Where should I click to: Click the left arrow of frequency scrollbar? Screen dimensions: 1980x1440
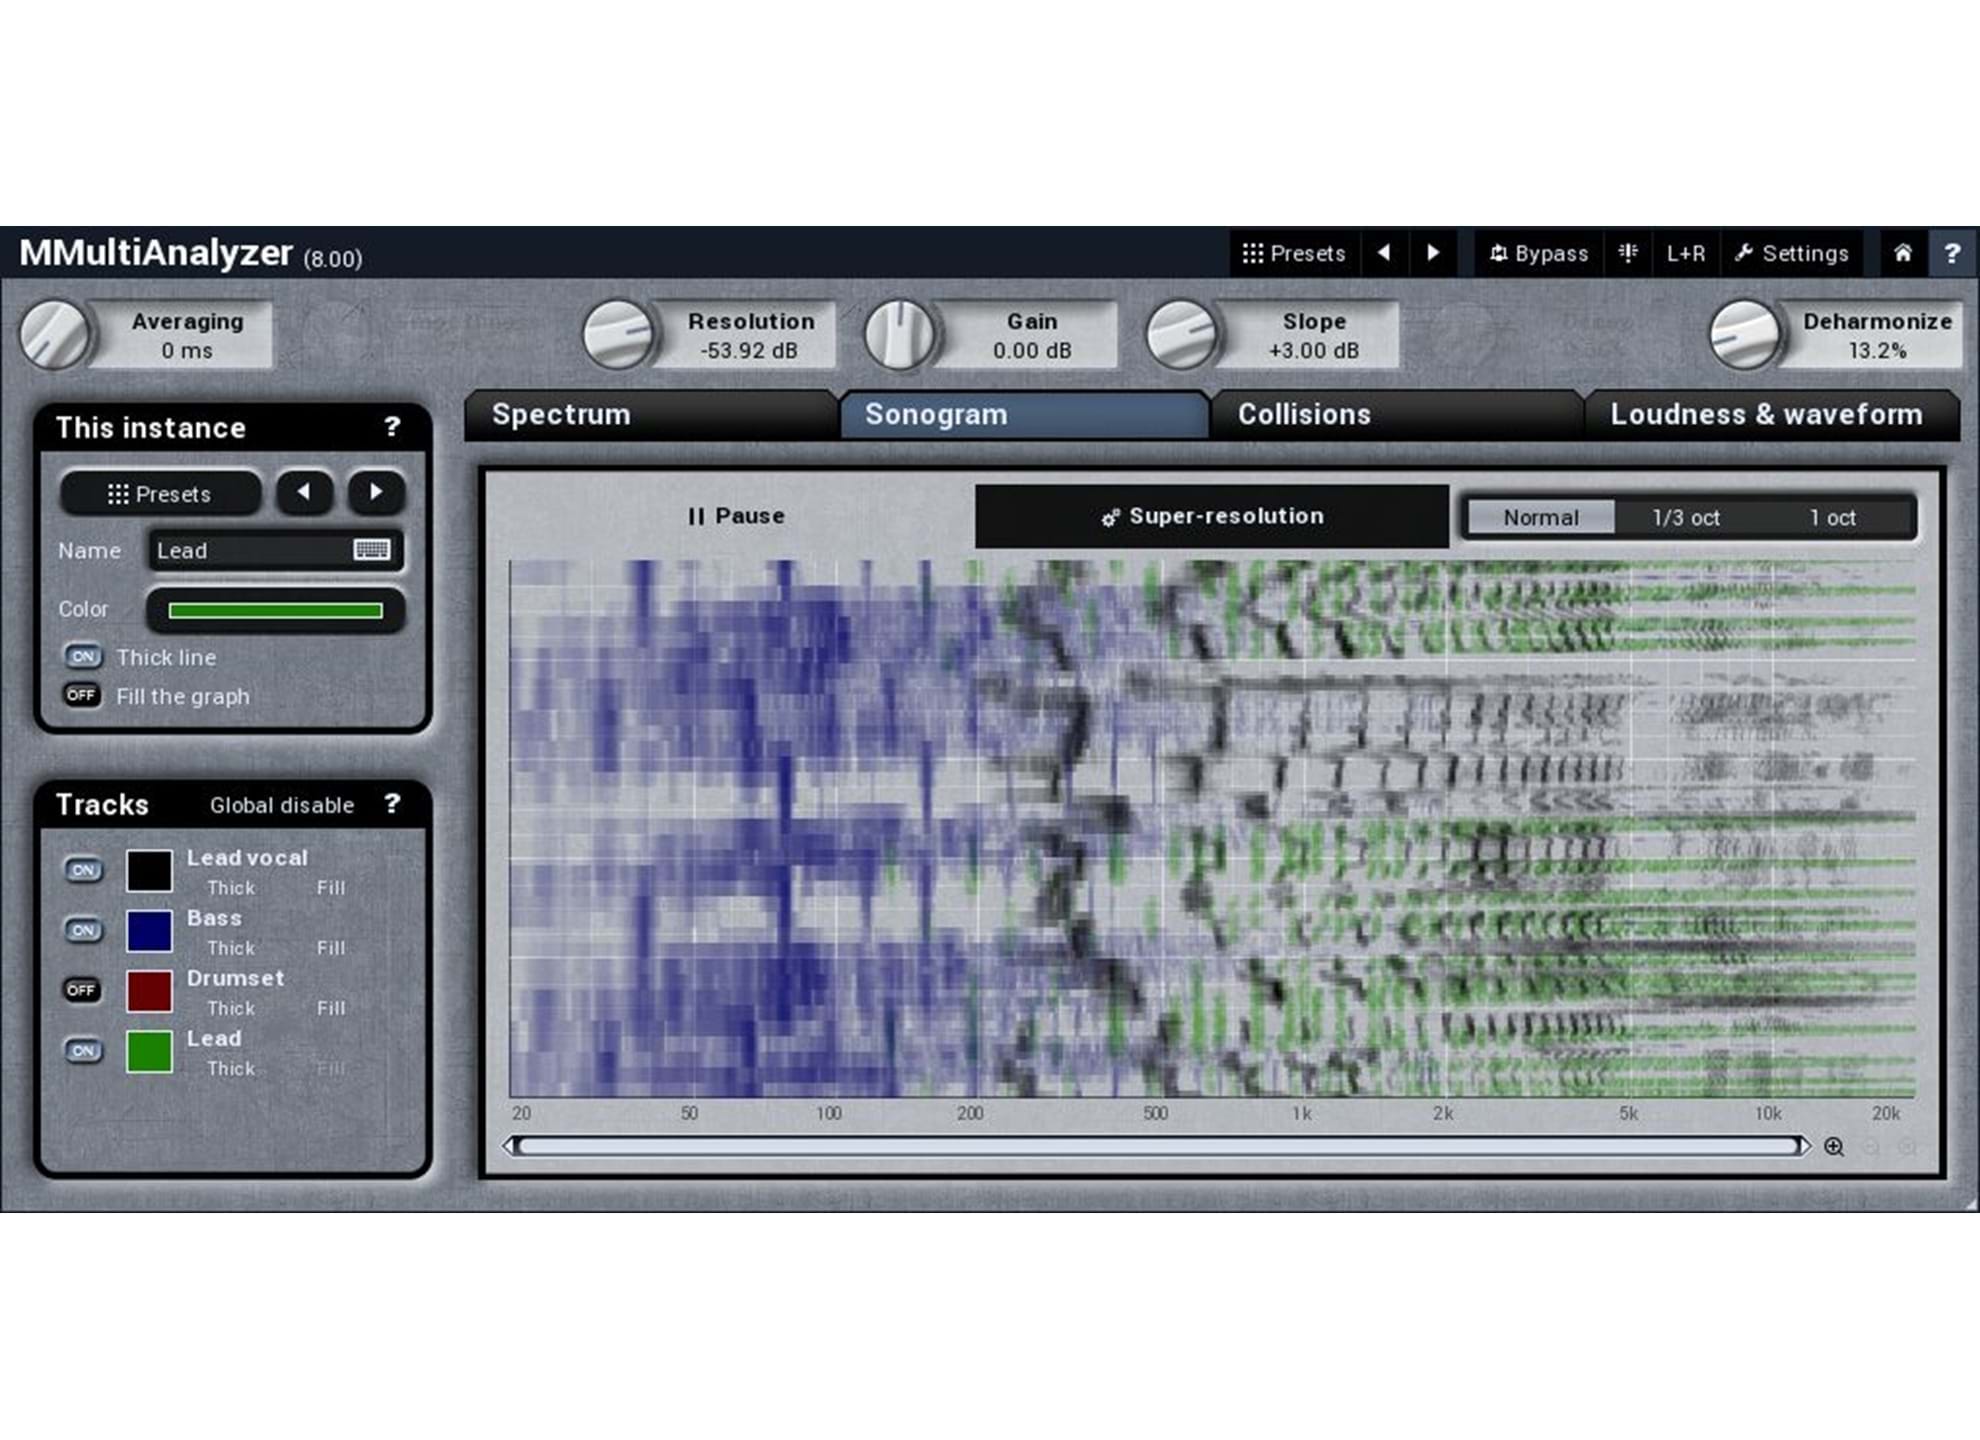coord(510,1146)
